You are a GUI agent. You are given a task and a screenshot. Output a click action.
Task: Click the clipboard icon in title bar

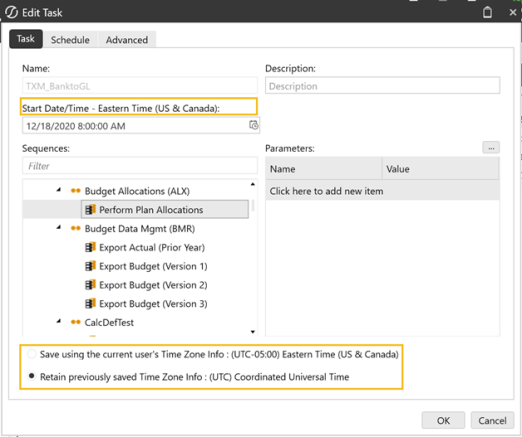click(x=487, y=13)
